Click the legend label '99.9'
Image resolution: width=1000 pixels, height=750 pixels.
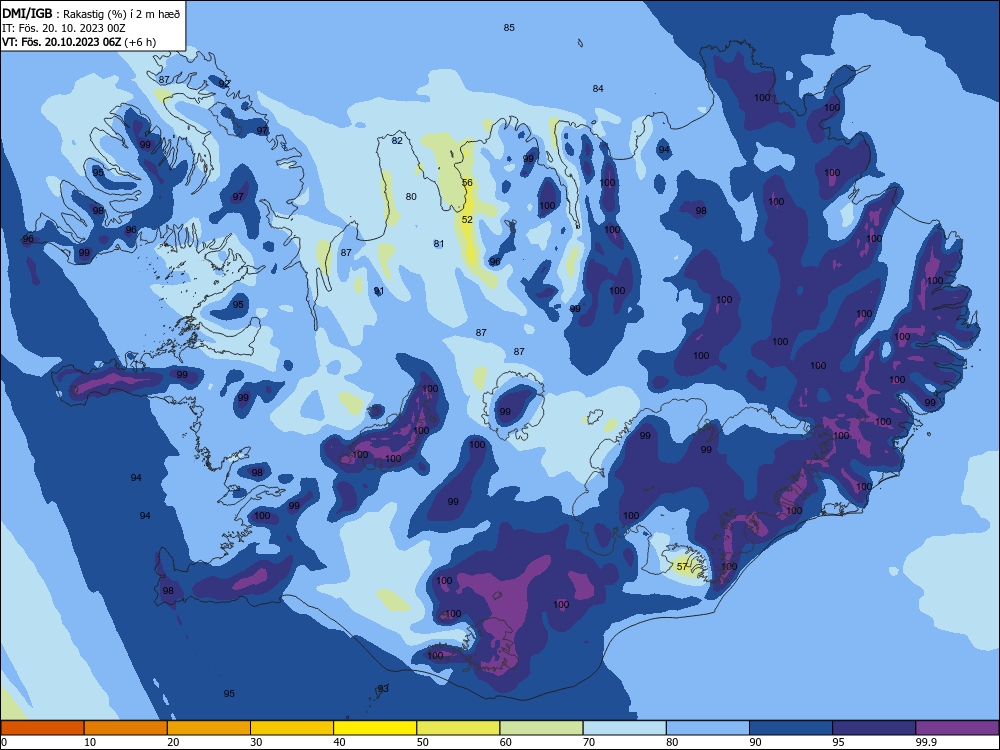tap(925, 742)
